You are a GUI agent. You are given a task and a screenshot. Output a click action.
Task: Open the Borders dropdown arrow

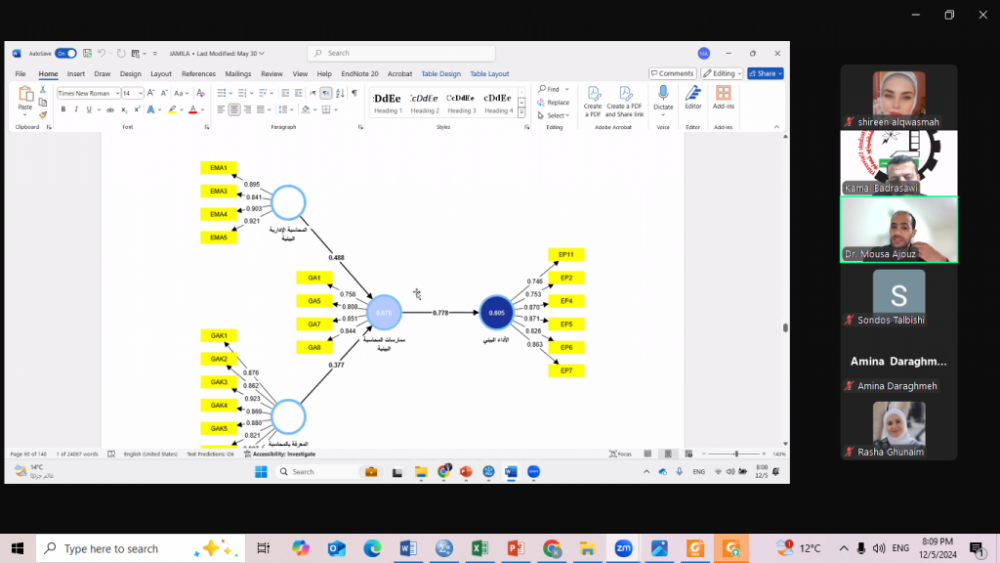[x=336, y=110]
